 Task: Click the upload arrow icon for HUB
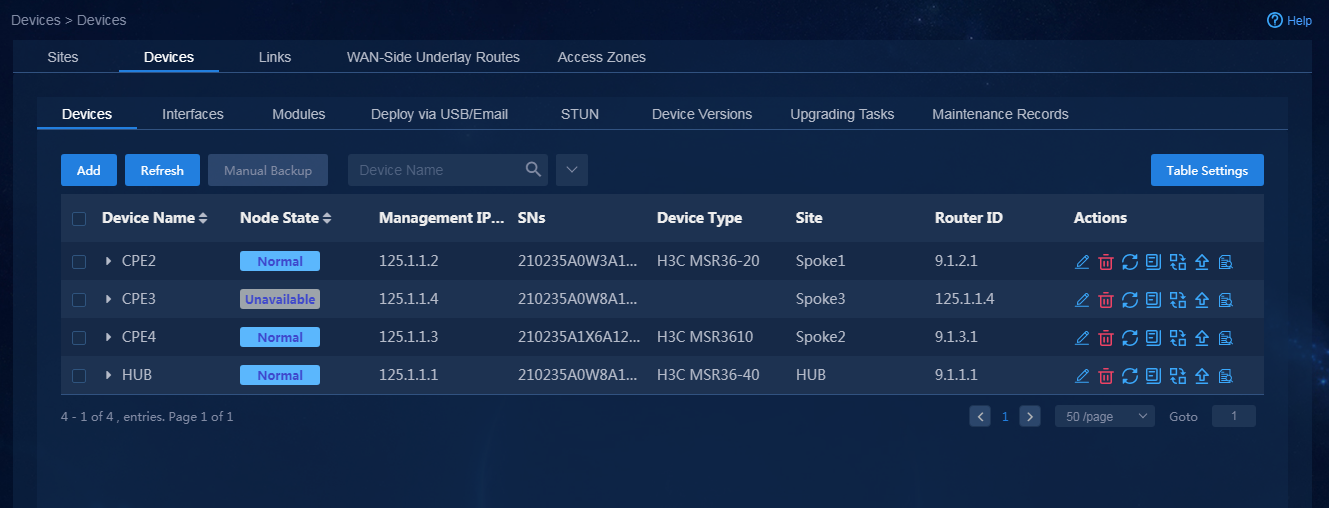(1201, 376)
